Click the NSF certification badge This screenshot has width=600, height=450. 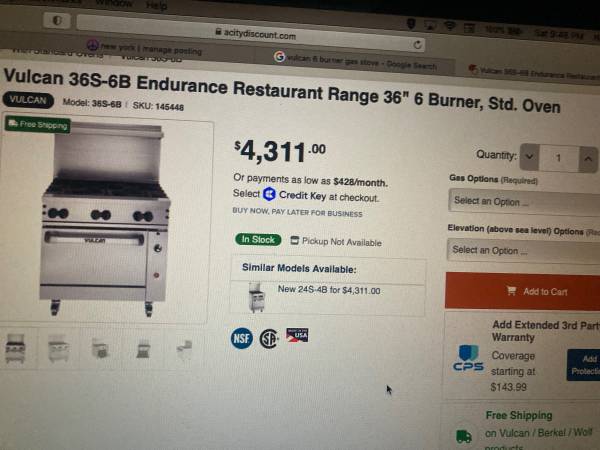pyautogui.click(x=241, y=338)
